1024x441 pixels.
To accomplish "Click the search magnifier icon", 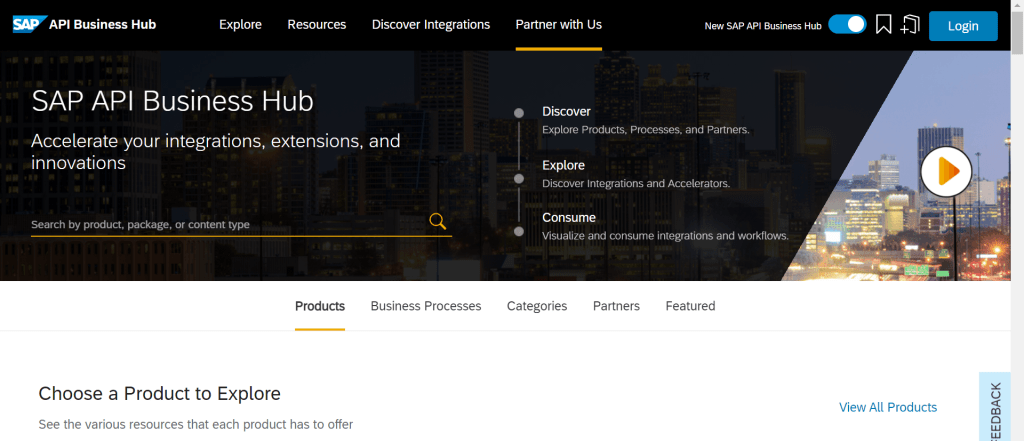I will click(x=438, y=221).
